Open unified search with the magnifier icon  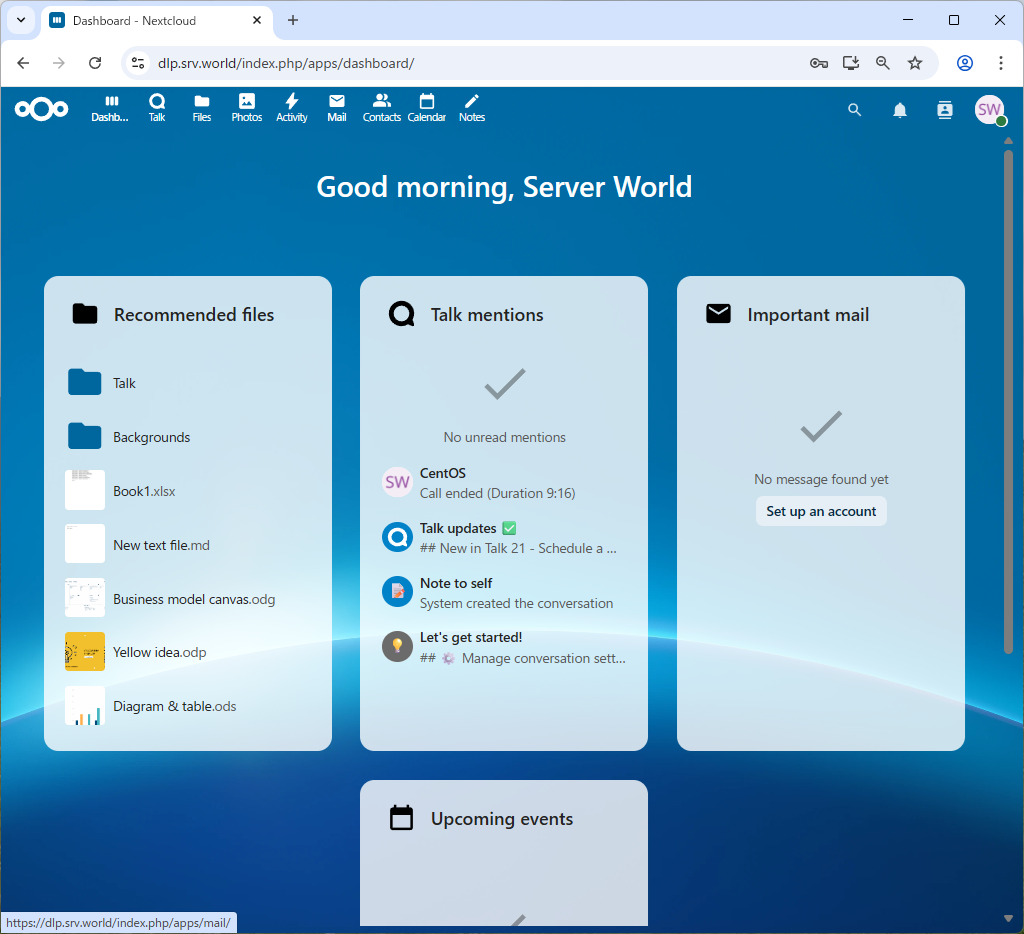coord(854,110)
